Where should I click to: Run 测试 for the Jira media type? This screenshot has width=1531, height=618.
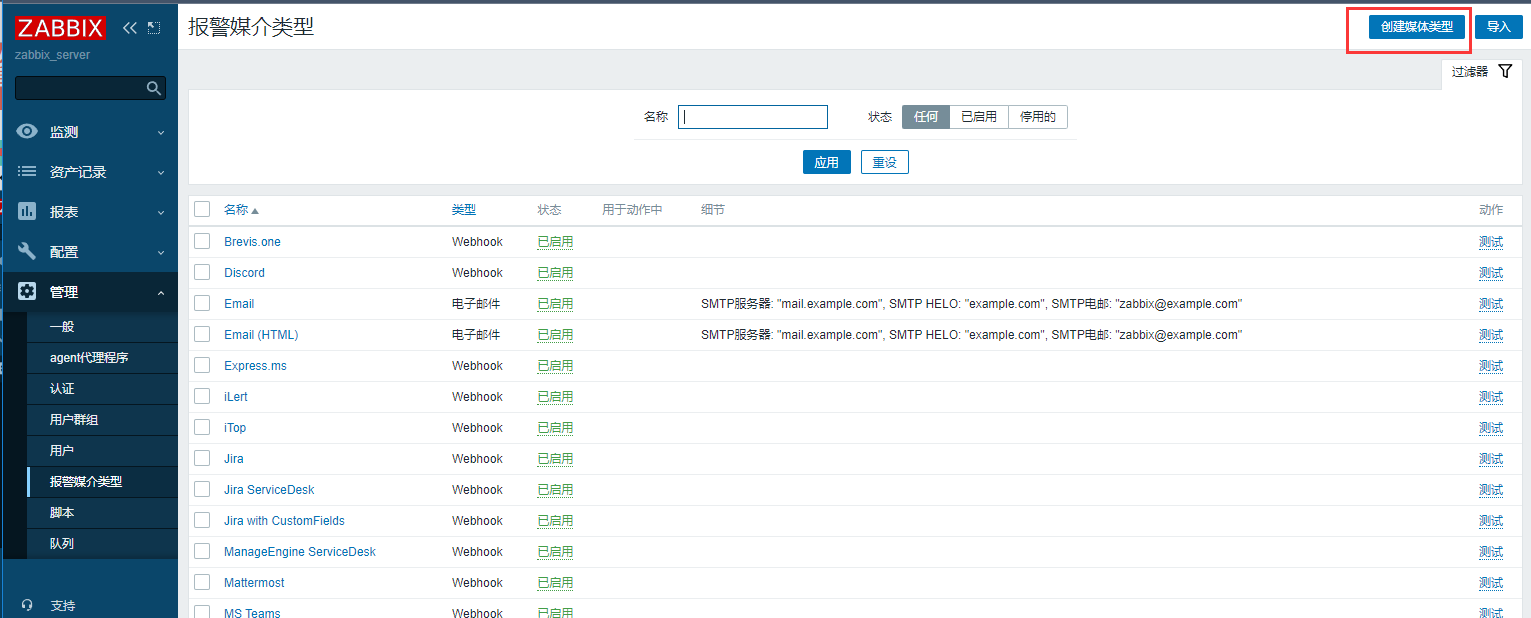[x=1490, y=458]
